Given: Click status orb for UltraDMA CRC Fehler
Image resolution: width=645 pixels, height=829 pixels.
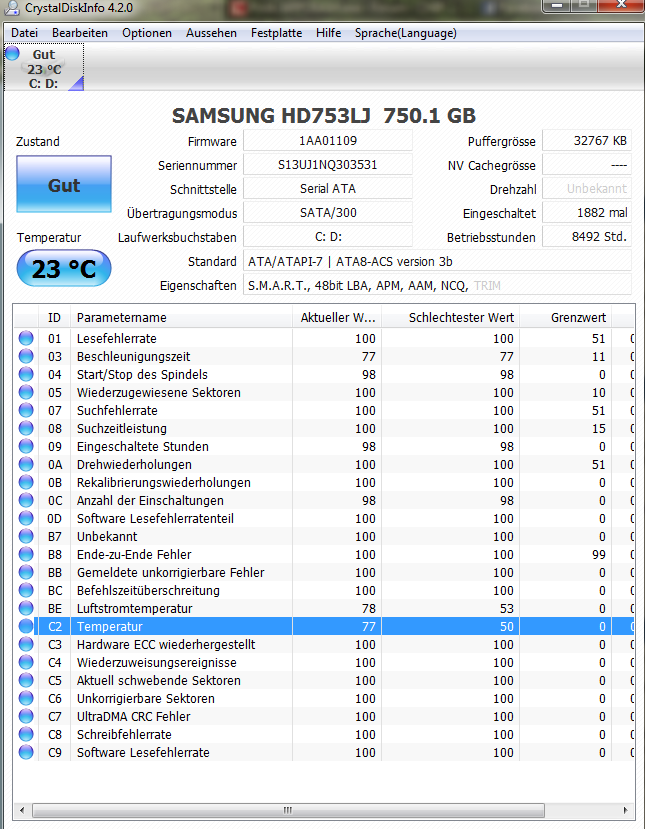Looking at the screenshot, I should pos(26,716).
